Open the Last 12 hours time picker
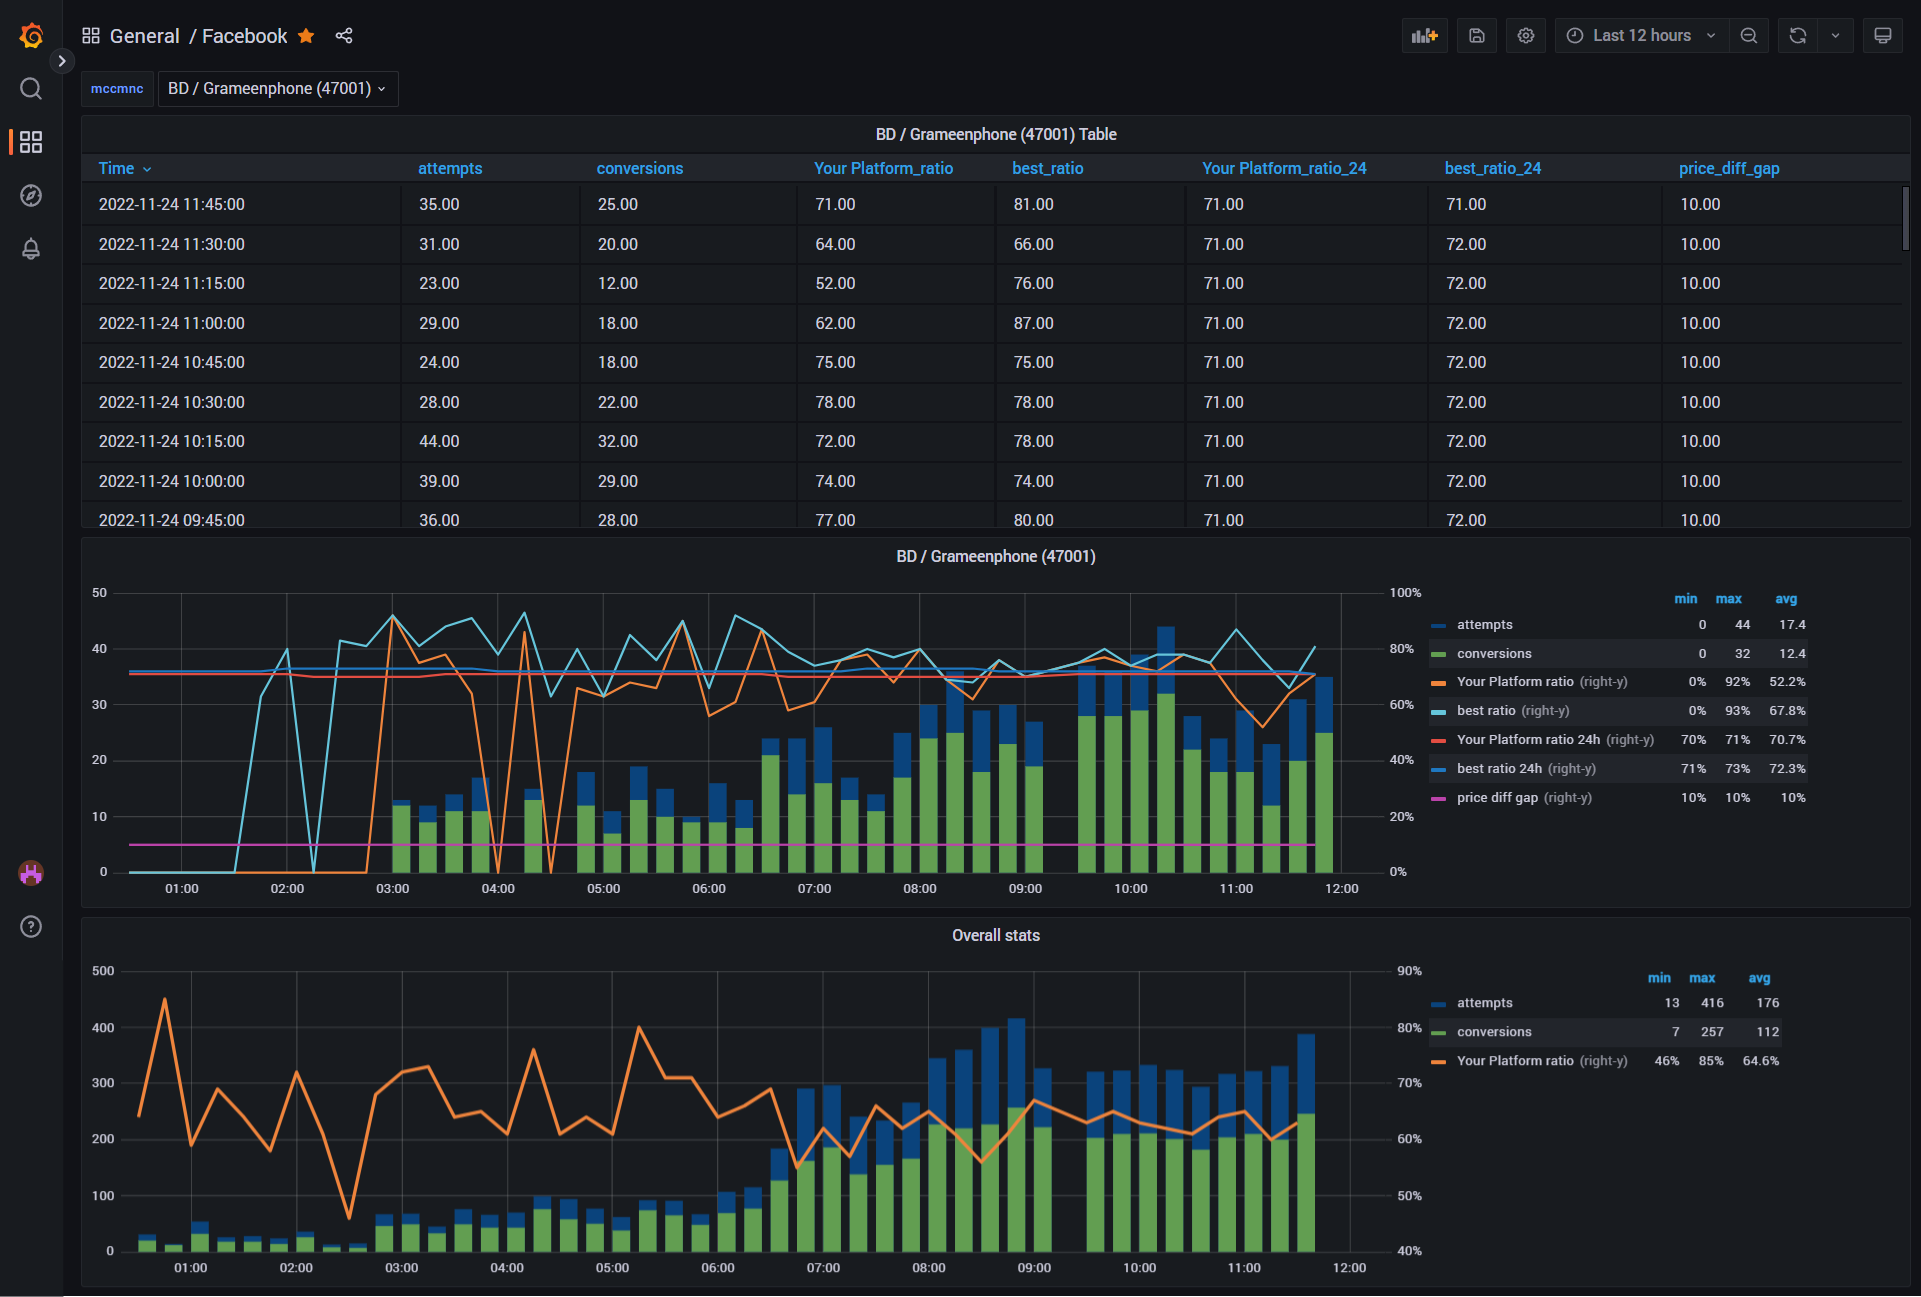1921x1297 pixels. click(x=1641, y=36)
